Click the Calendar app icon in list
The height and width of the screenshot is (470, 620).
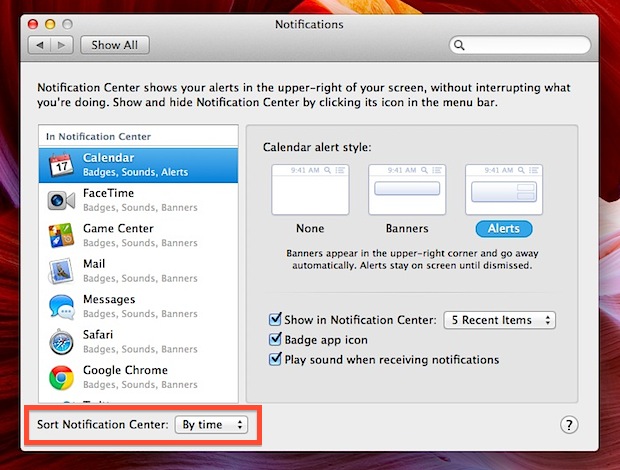point(61,165)
